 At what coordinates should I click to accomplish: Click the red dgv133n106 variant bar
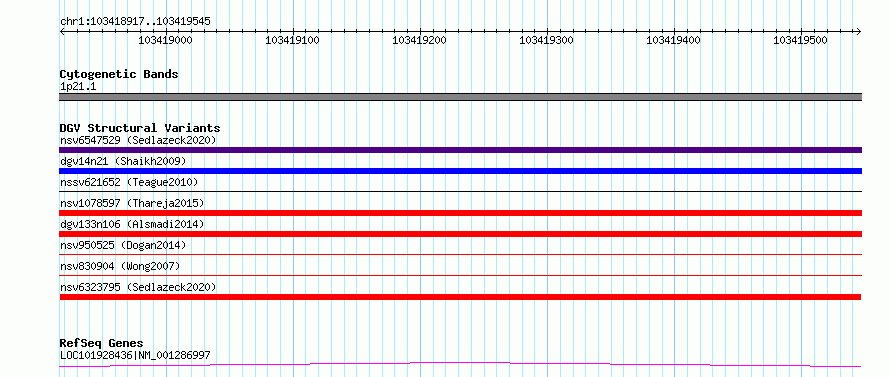tap(460, 234)
